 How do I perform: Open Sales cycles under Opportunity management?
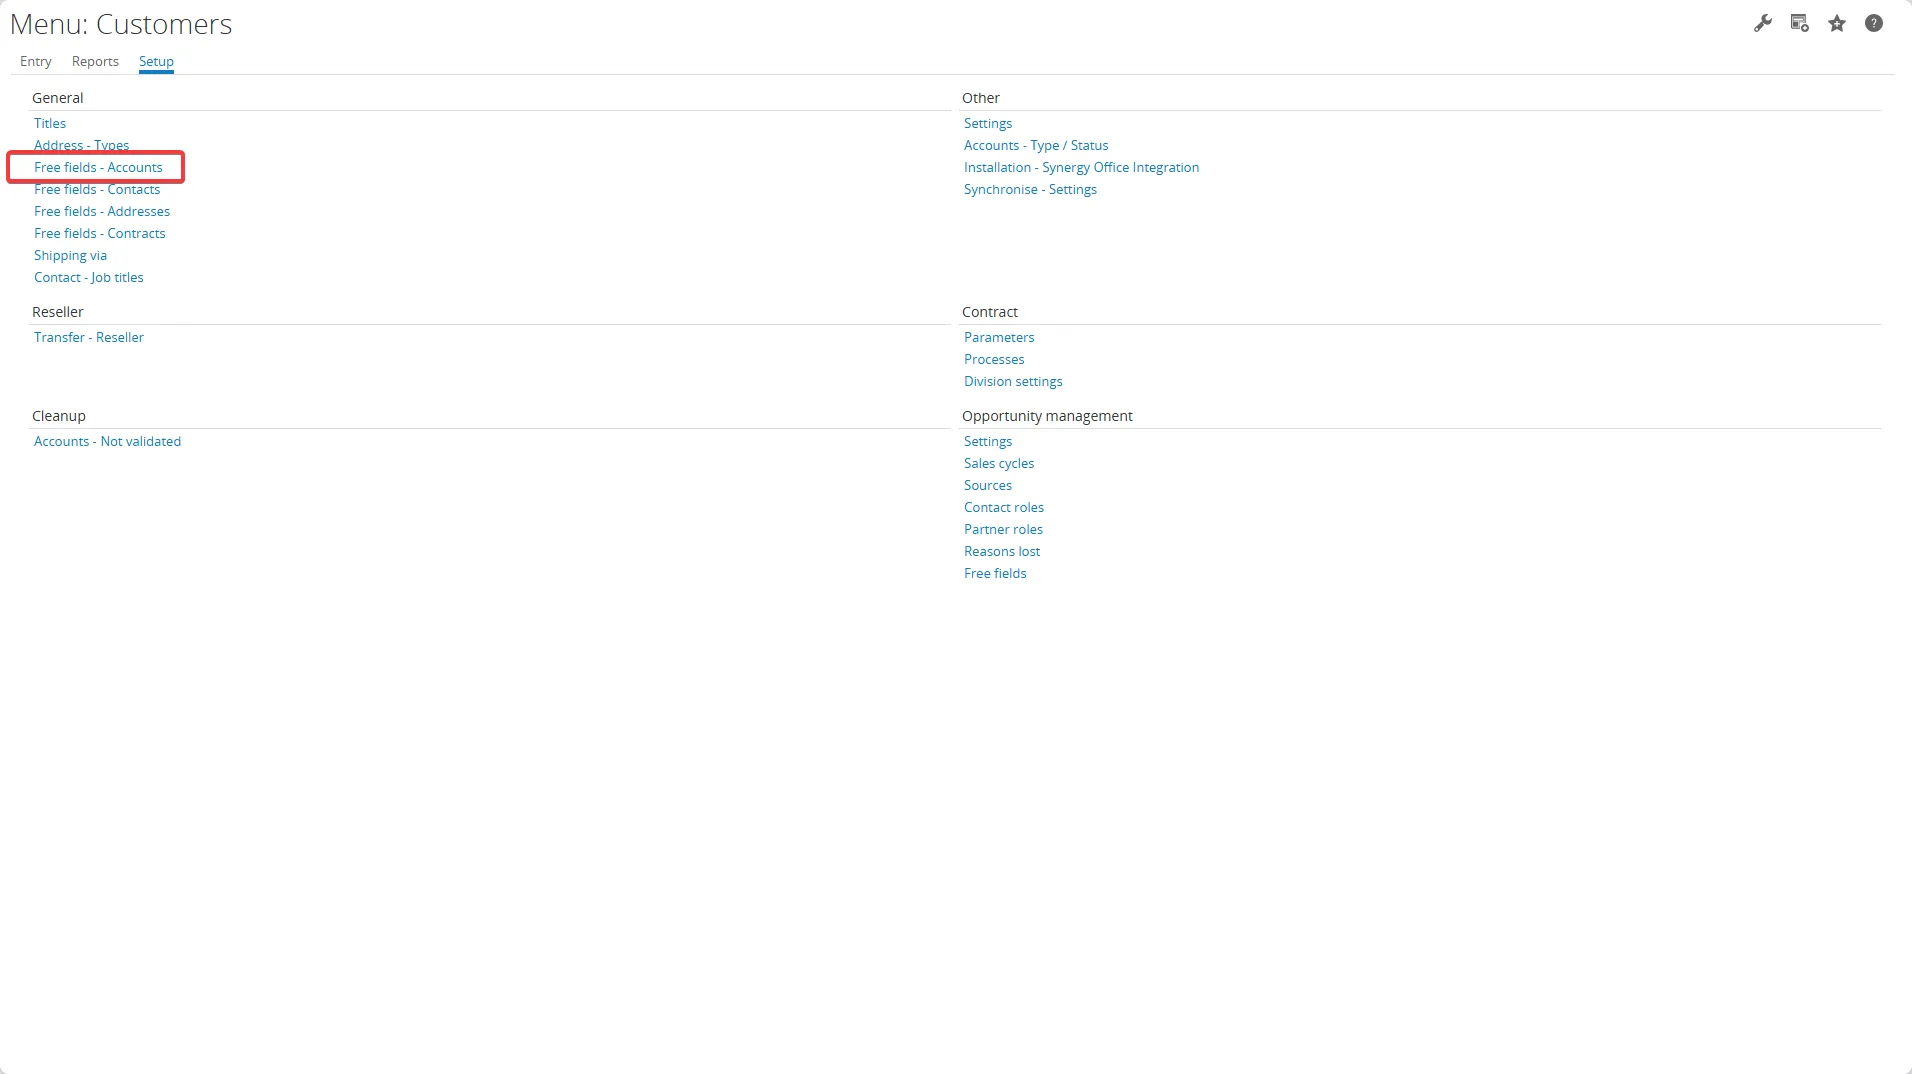[999, 463]
